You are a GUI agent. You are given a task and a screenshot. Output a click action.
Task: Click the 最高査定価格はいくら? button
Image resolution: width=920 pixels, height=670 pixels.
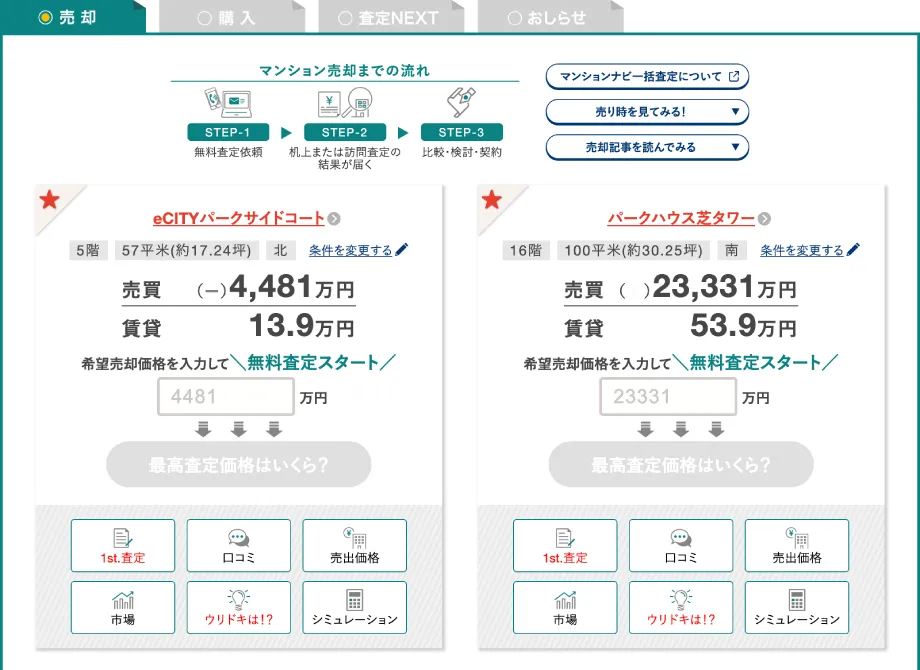click(x=238, y=464)
